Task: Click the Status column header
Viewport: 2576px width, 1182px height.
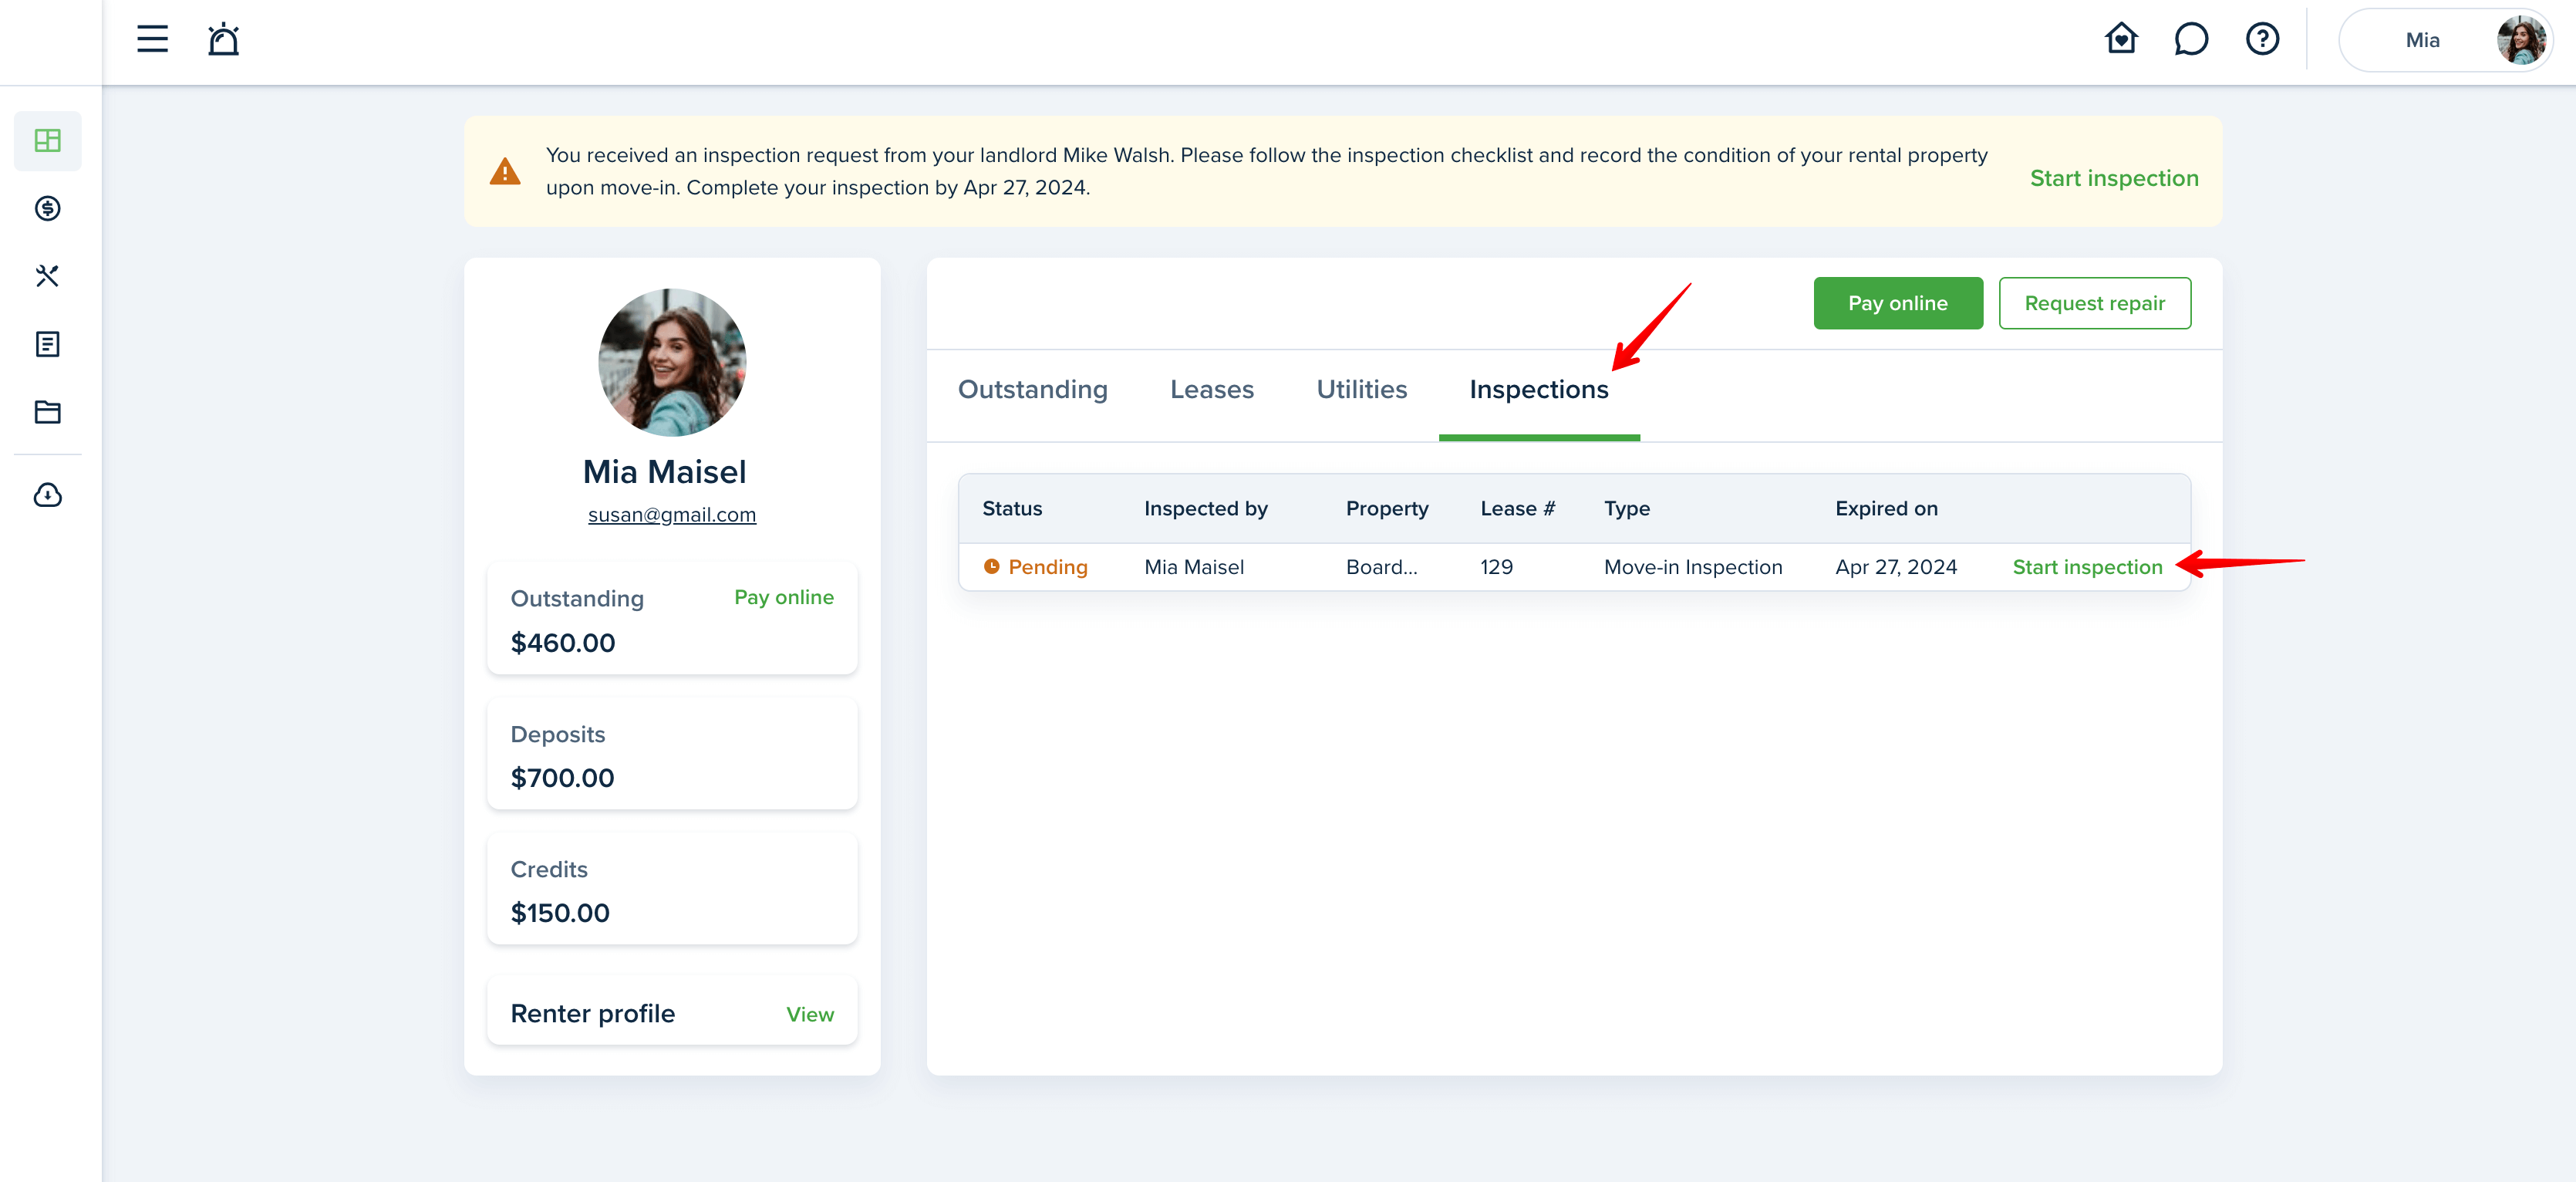Action: (1011, 508)
